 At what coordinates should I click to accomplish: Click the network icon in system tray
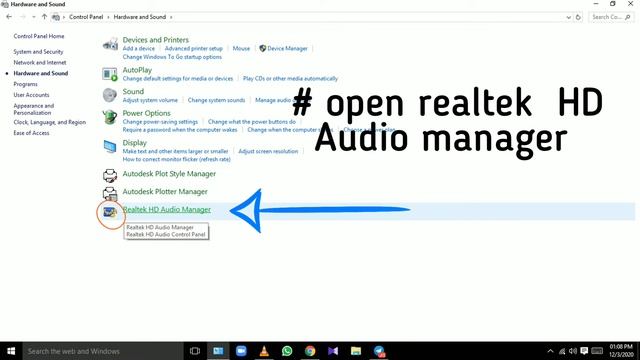point(562,351)
